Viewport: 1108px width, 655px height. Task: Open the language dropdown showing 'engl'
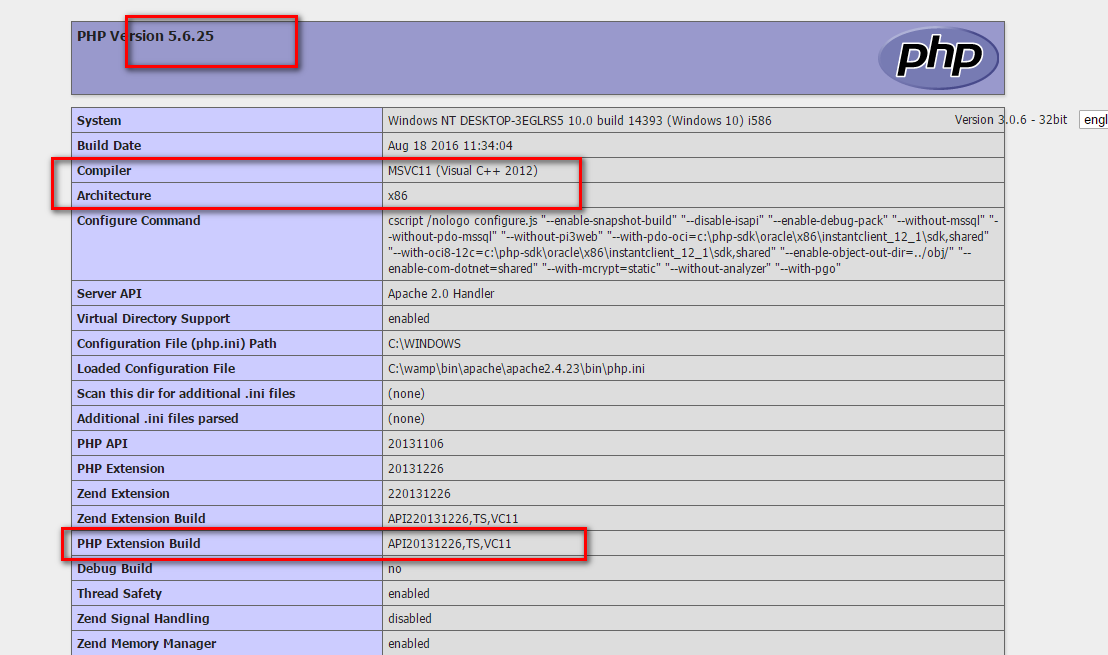click(x=1094, y=120)
